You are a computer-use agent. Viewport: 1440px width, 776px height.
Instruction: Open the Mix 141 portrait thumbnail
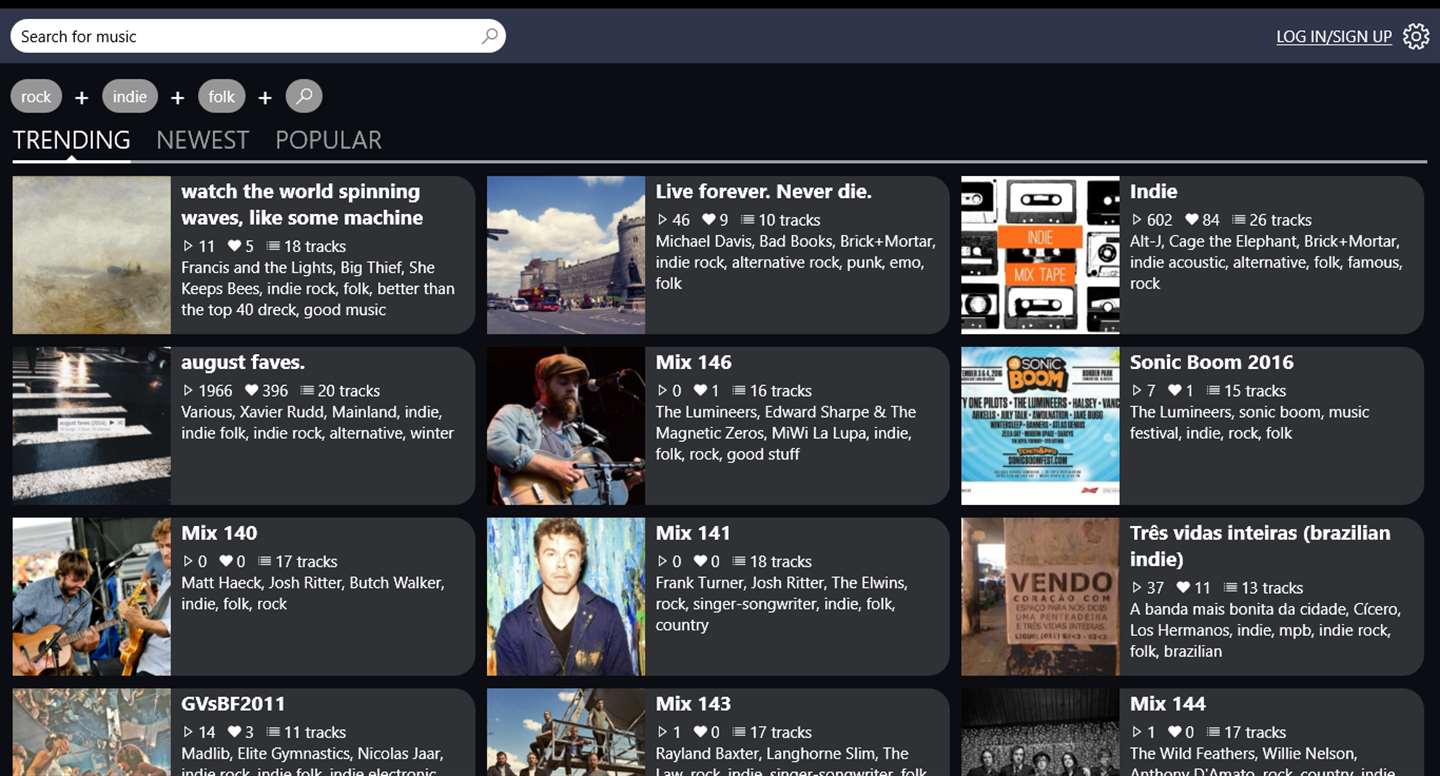point(566,597)
